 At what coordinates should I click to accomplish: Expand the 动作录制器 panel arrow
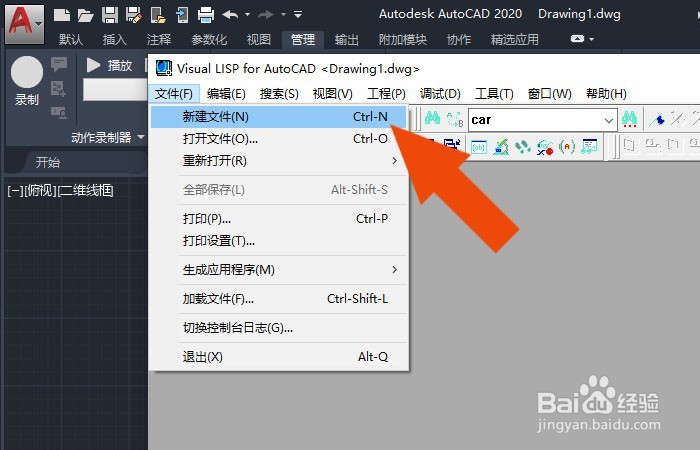coord(141,137)
